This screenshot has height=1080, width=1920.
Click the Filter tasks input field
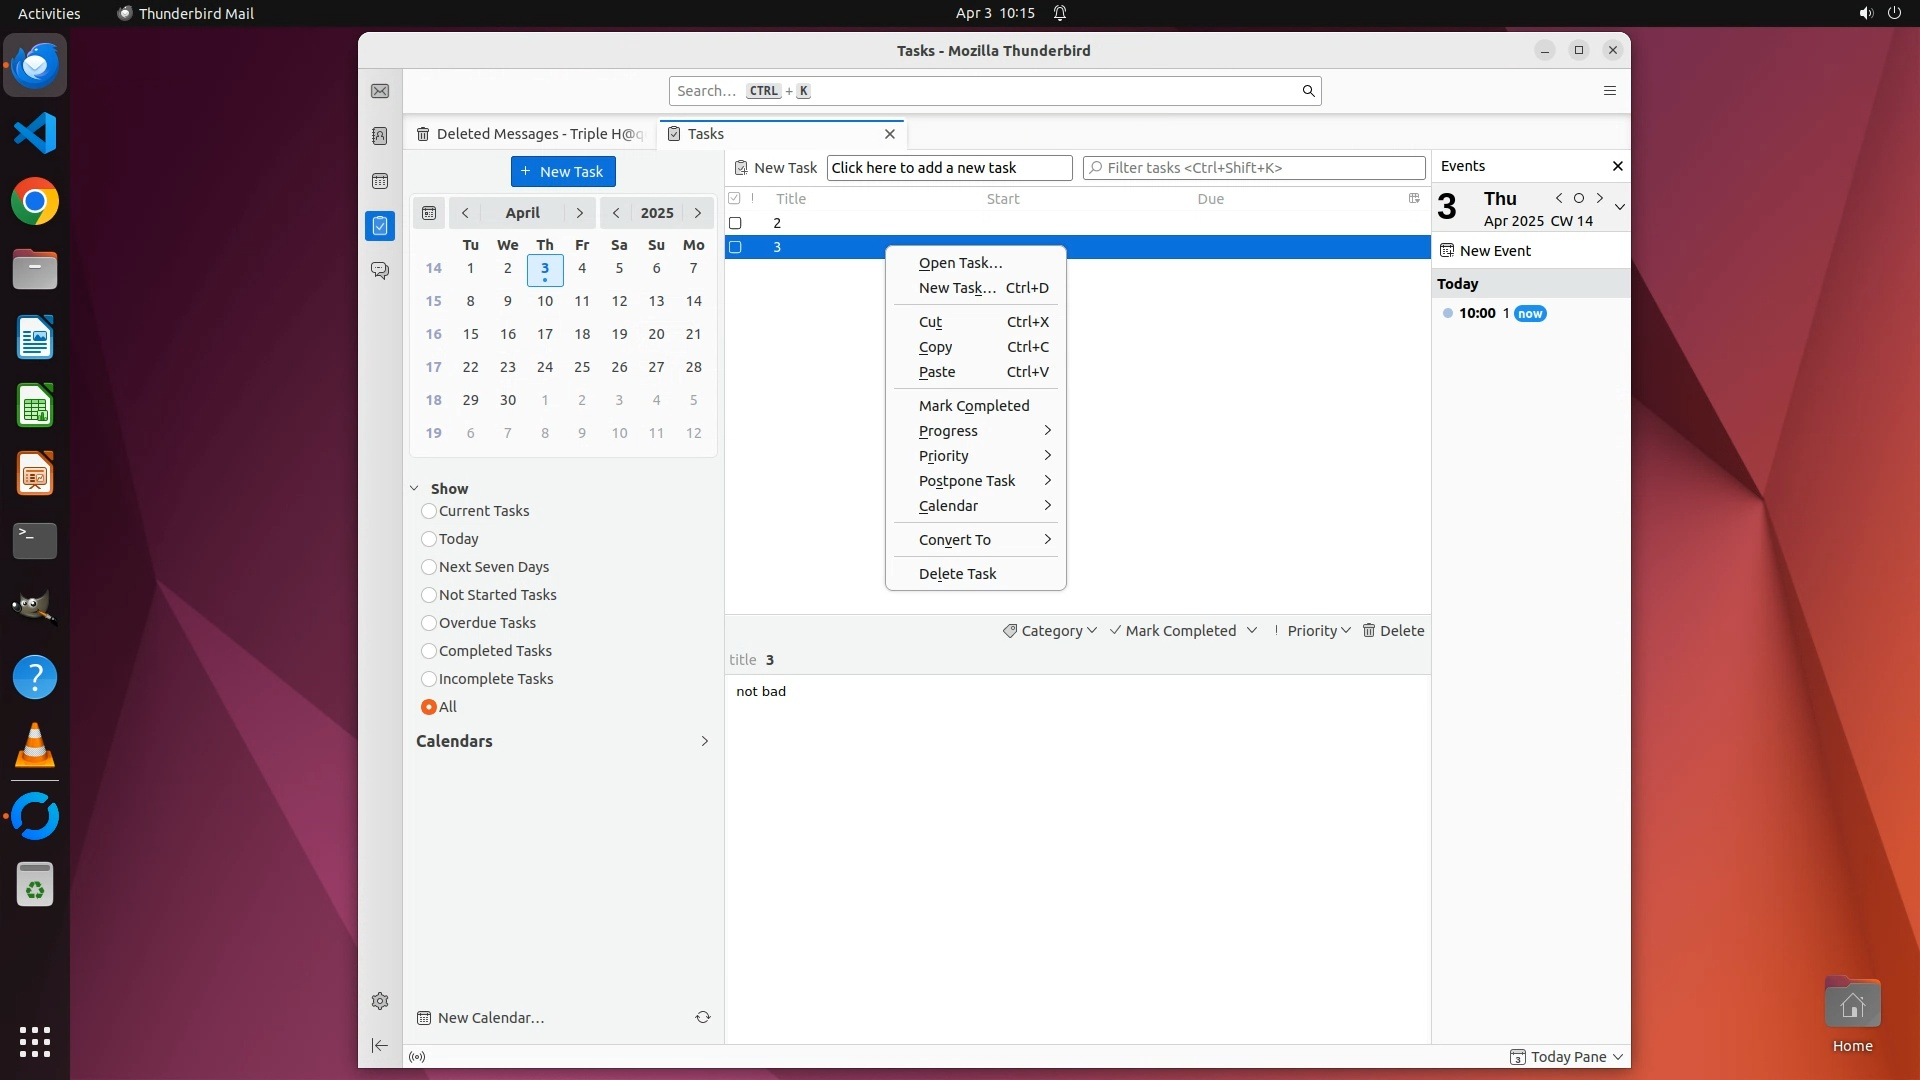1255,168
